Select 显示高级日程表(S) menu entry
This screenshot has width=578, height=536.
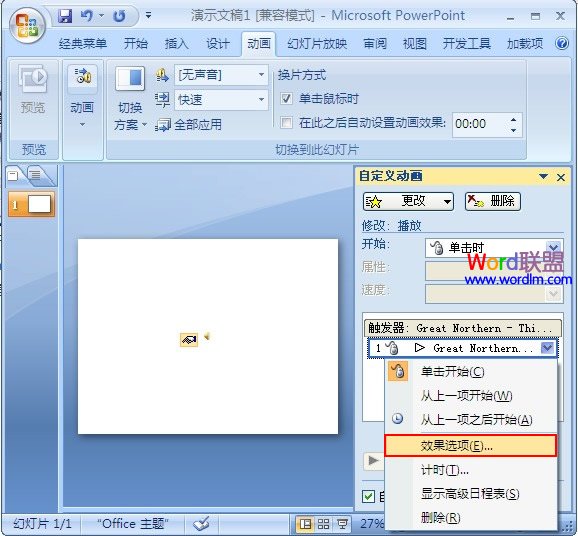(470, 494)
